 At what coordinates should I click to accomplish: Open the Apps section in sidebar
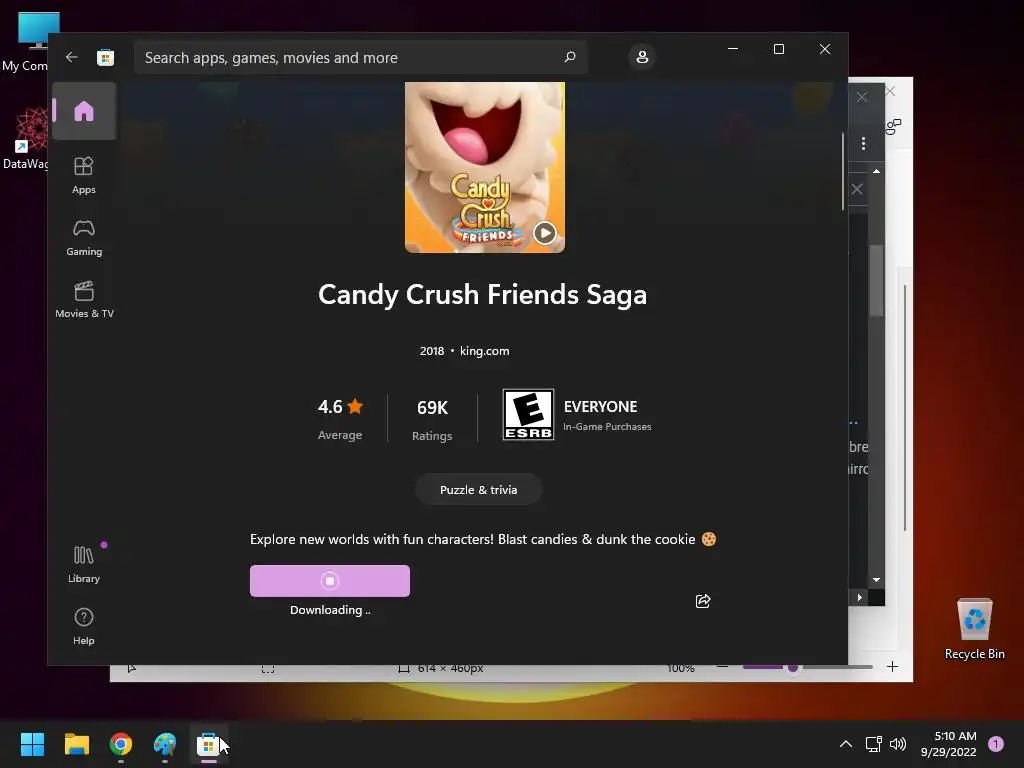pos(84,176)
